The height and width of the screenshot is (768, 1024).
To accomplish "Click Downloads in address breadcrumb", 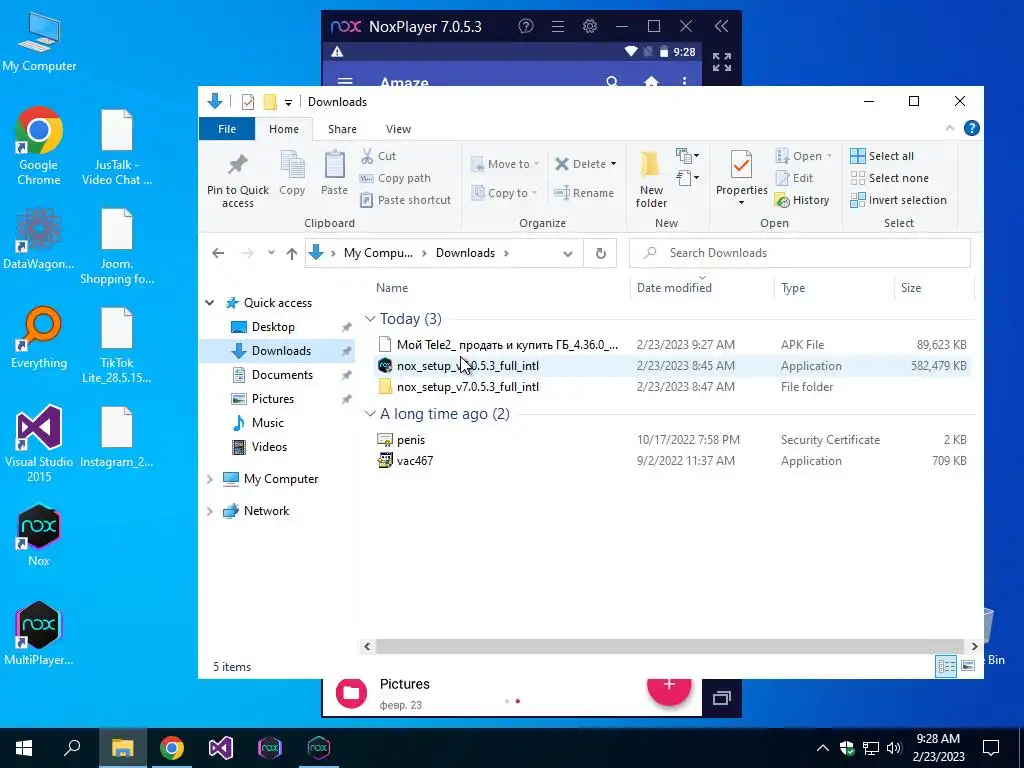I will point(465,253).
